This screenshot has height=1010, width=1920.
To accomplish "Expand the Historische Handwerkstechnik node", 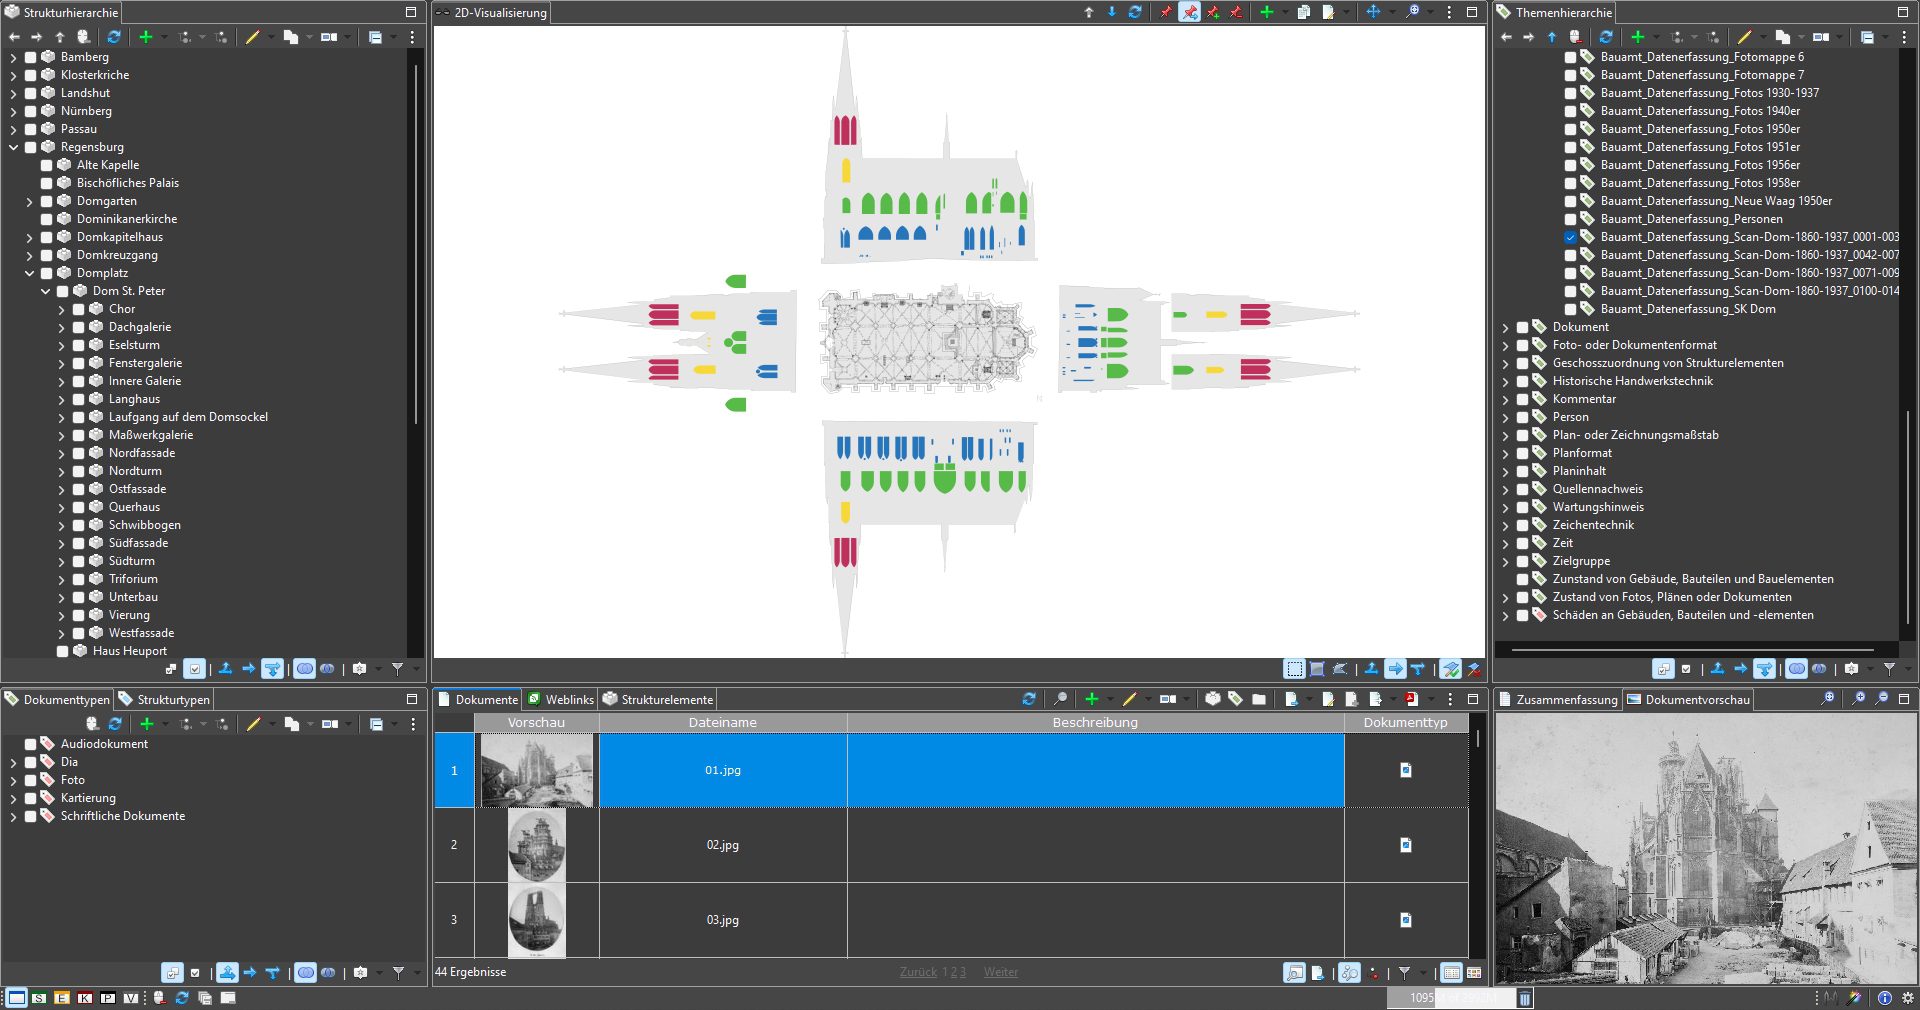I will coord(1506,382).
